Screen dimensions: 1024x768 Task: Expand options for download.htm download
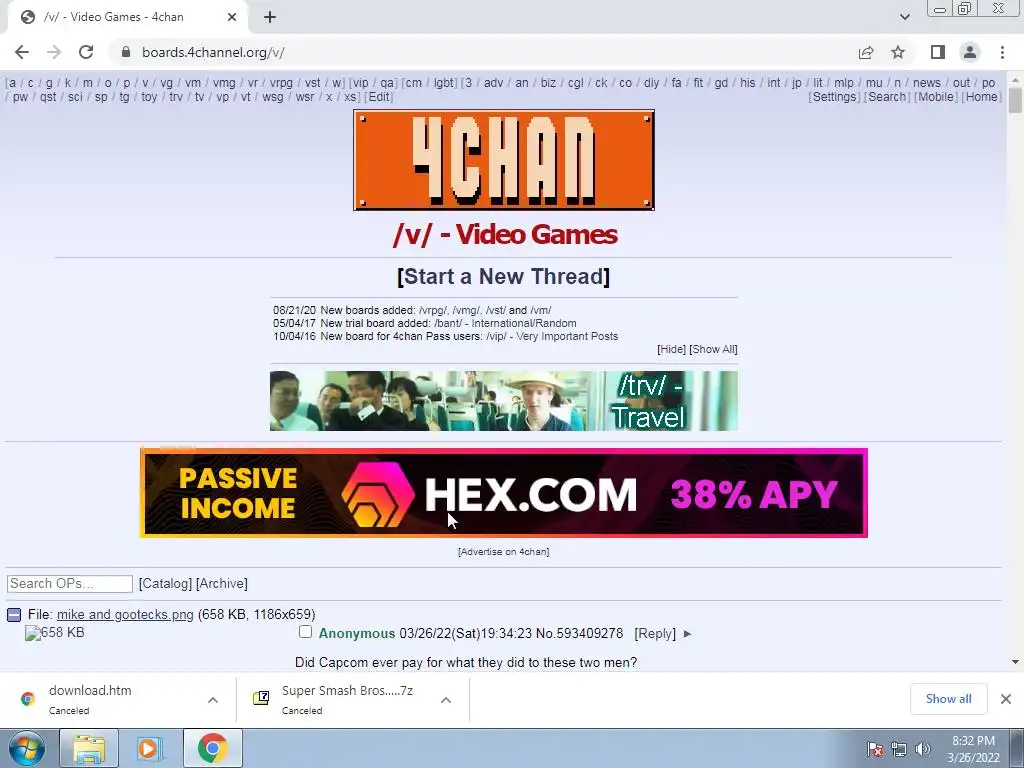pyautogui.click(x=212, y=700)
